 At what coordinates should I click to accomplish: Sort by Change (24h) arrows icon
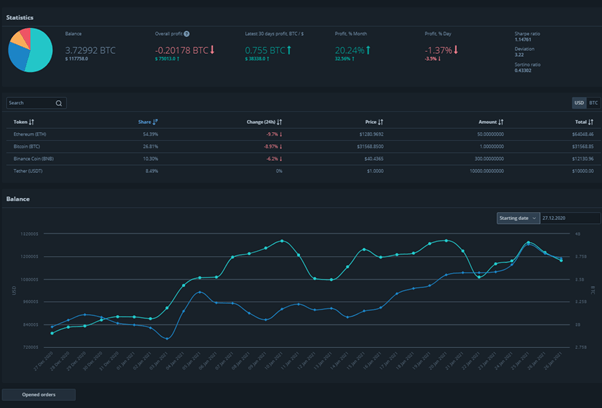[280, 122]
